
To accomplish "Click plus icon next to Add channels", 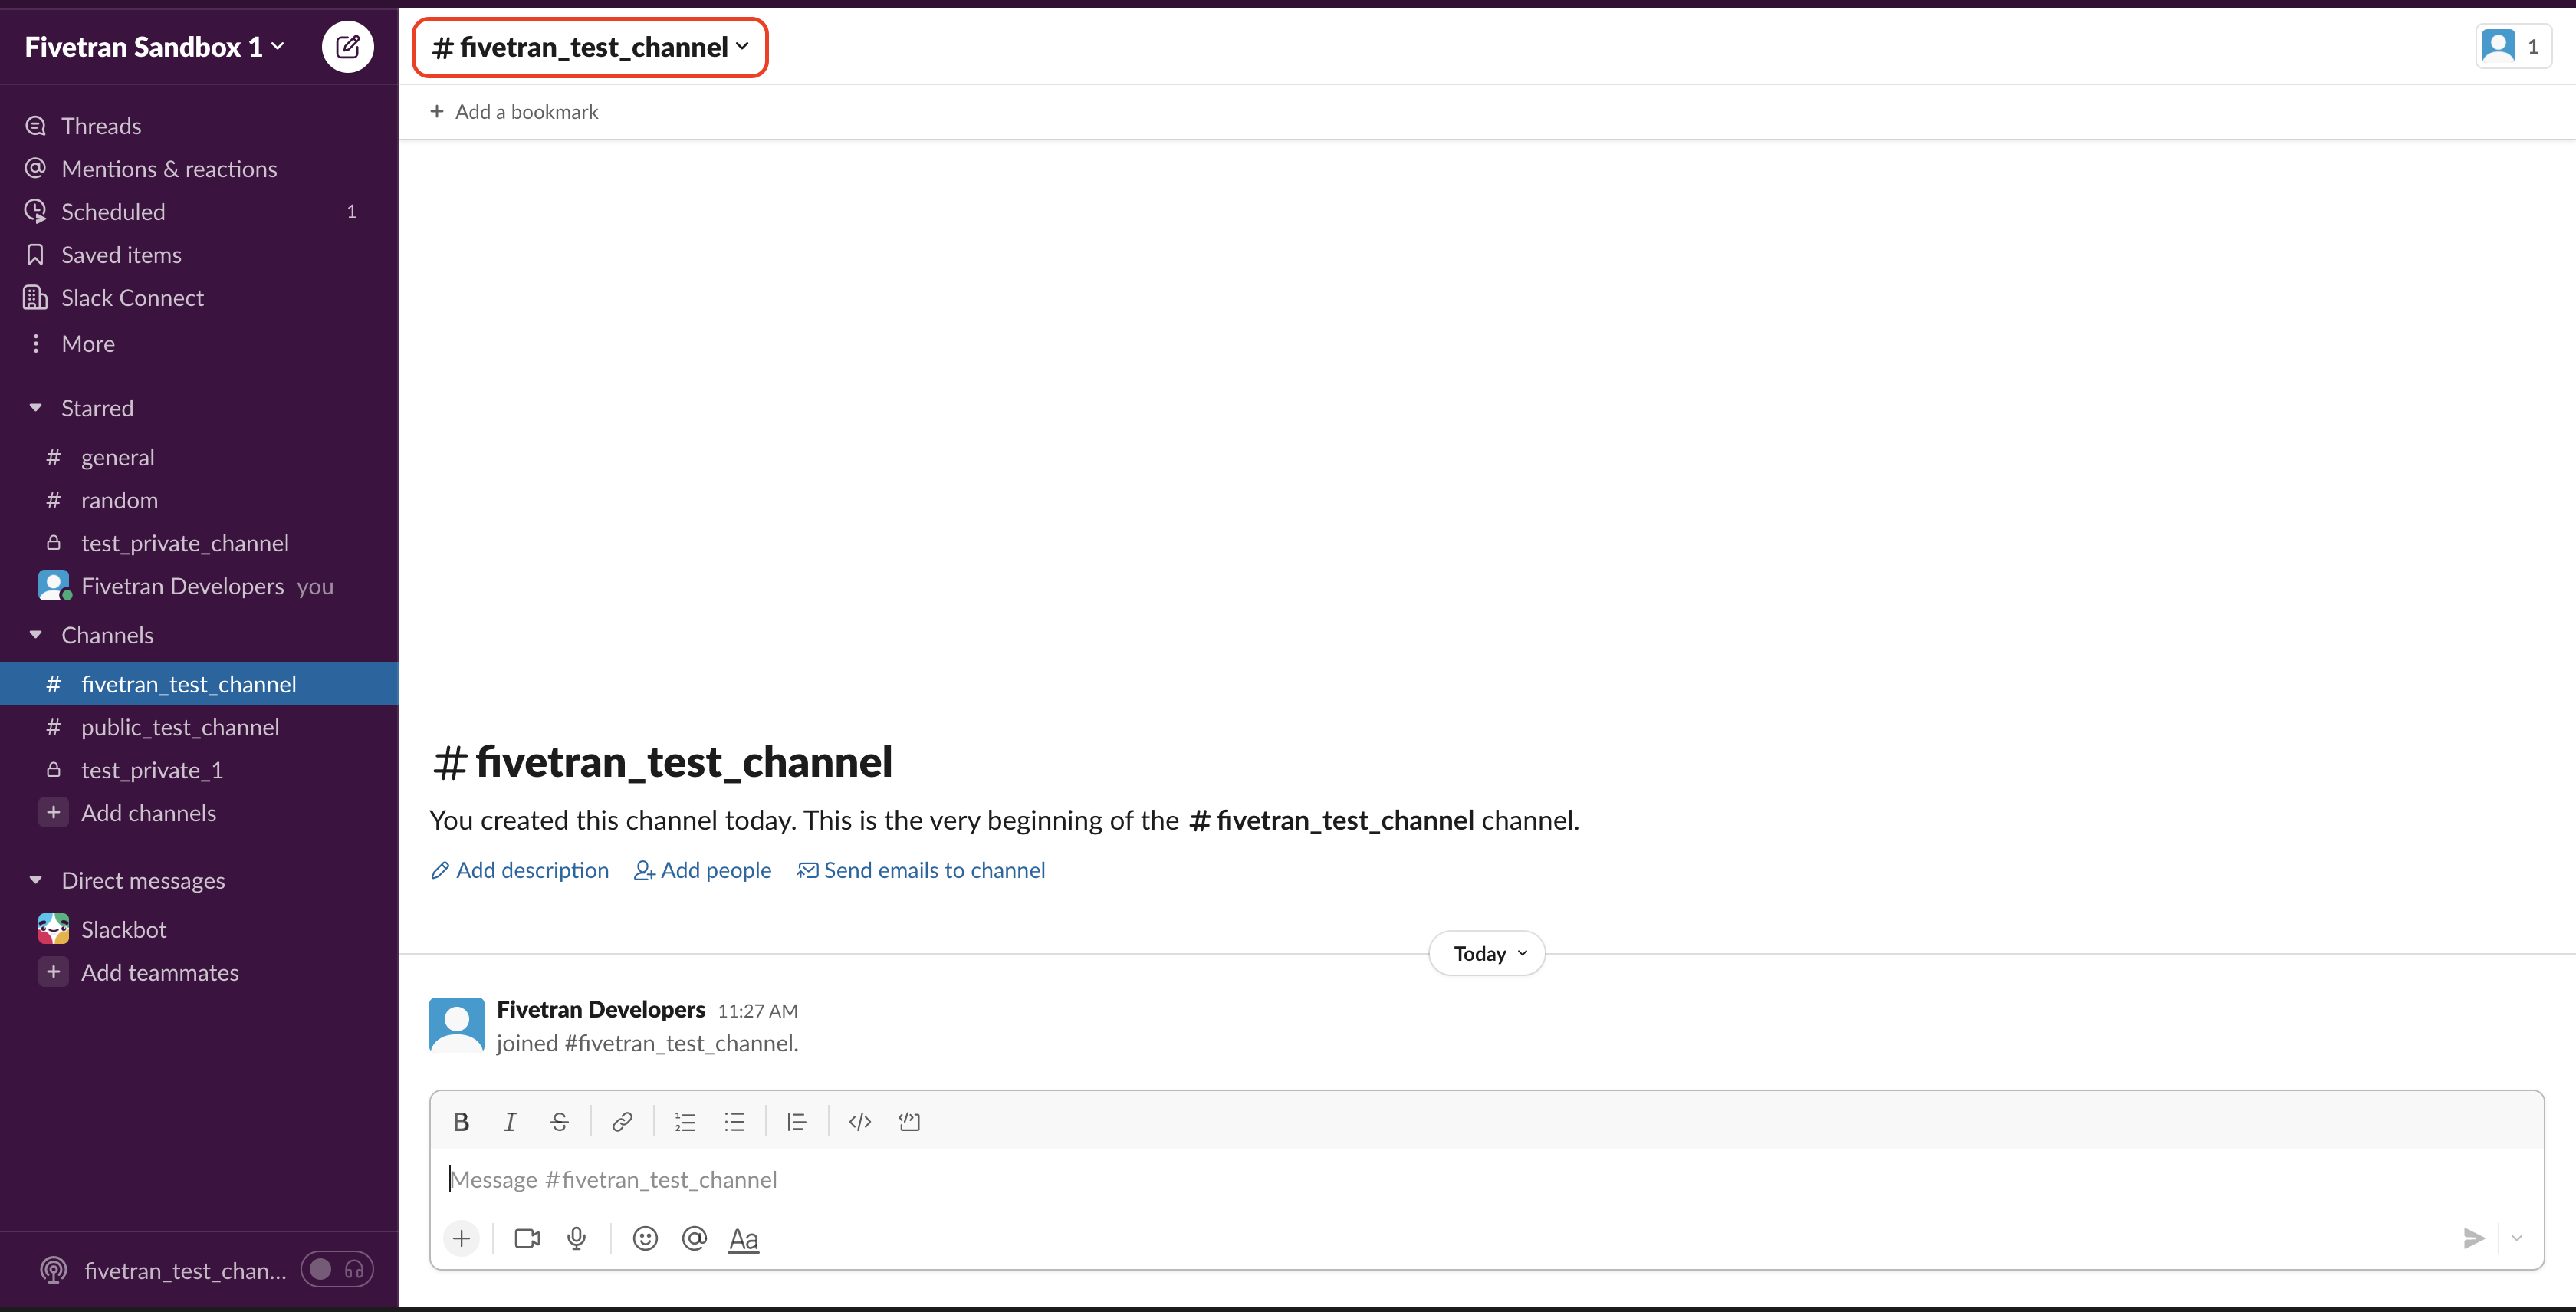I will pos(53,813).
